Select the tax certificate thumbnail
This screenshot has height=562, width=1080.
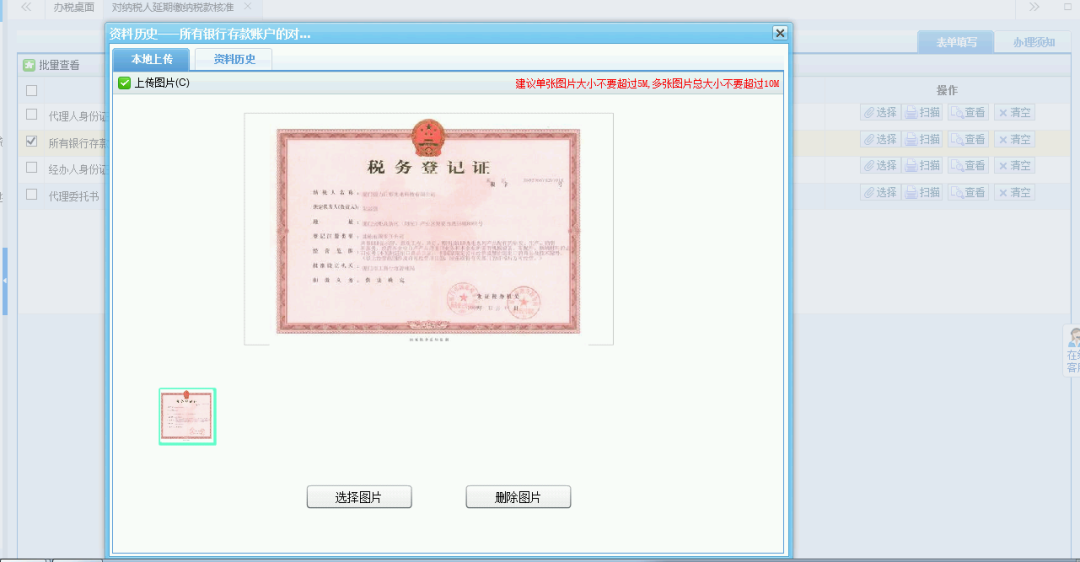(x=187, y=417)
